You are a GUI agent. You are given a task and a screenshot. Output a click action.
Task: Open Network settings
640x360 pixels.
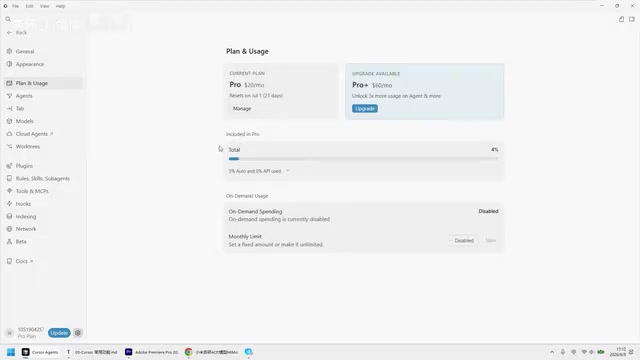pos(26,229)
